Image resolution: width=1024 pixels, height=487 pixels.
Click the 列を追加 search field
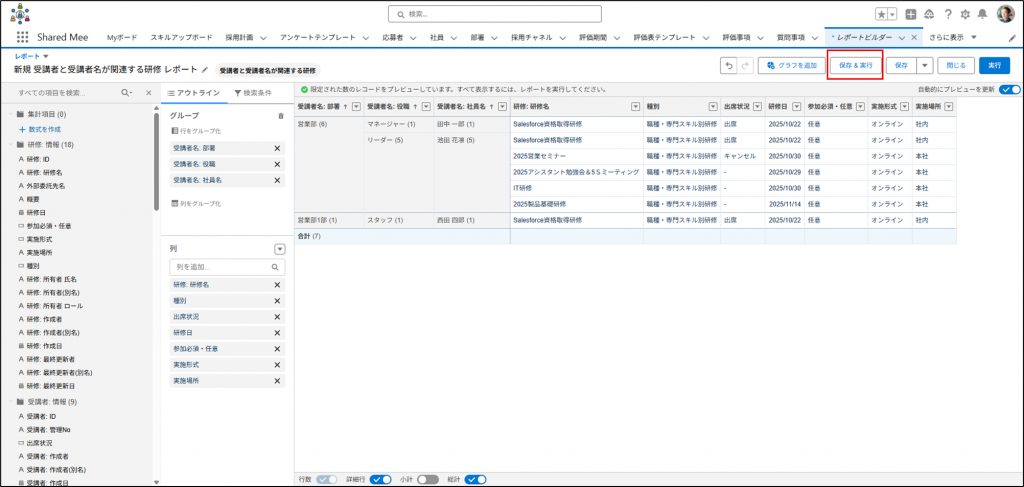222,267
